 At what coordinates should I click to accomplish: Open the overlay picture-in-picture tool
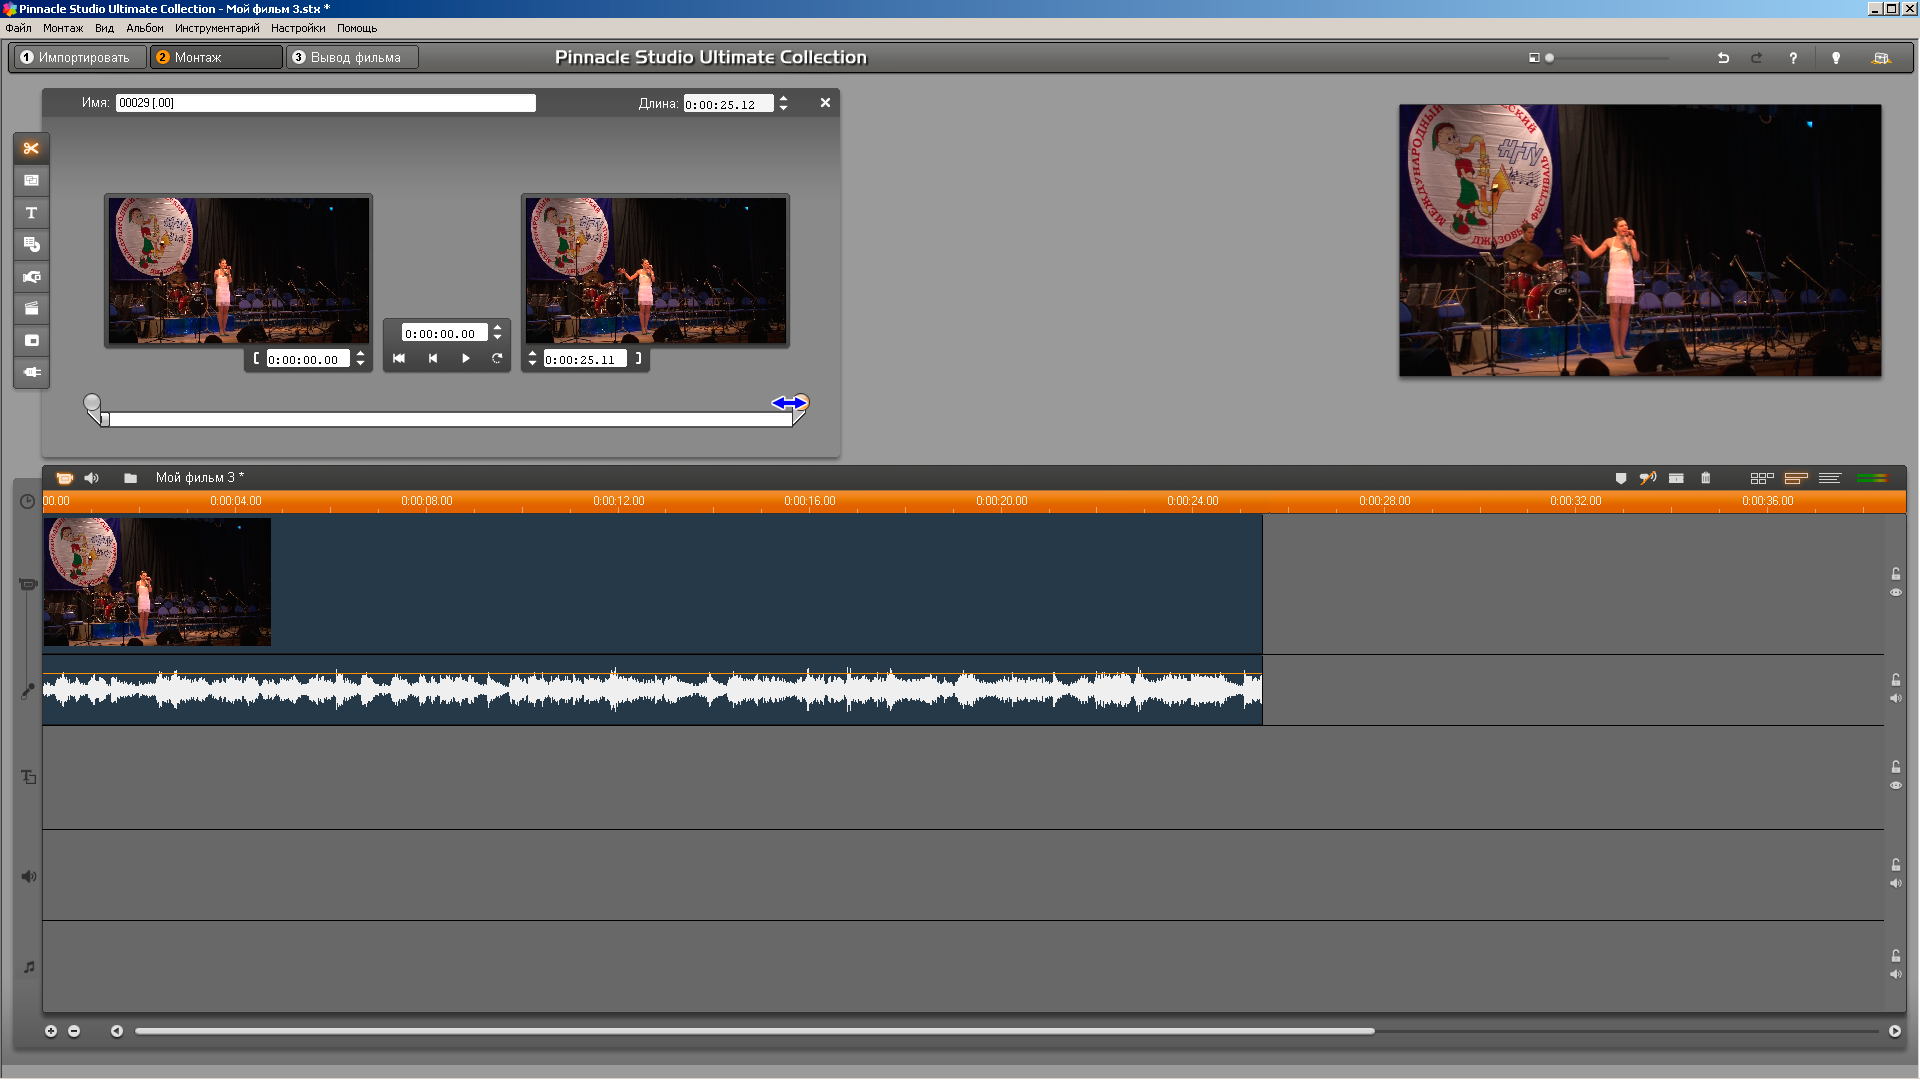31,180
